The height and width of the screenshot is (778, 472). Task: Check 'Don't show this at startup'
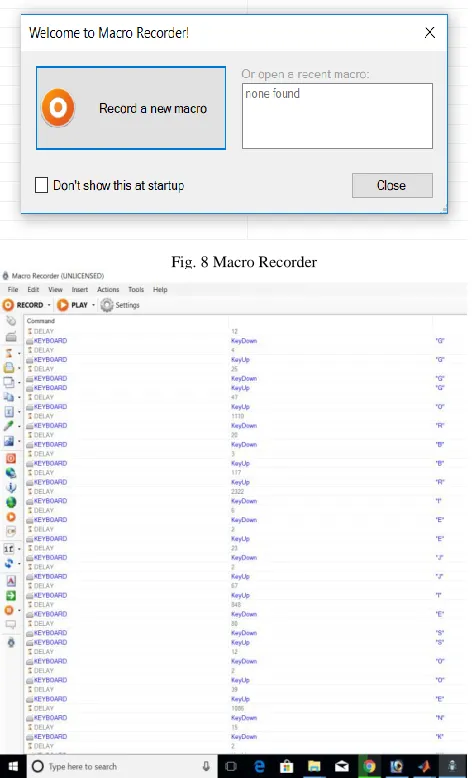click(x=42, y=185)
